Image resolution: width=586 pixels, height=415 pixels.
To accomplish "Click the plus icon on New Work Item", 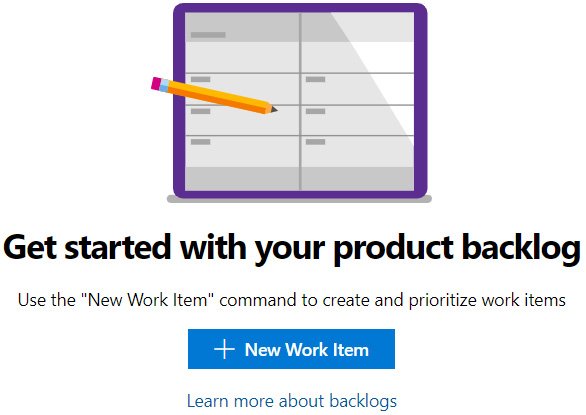I will pos(224,349).
